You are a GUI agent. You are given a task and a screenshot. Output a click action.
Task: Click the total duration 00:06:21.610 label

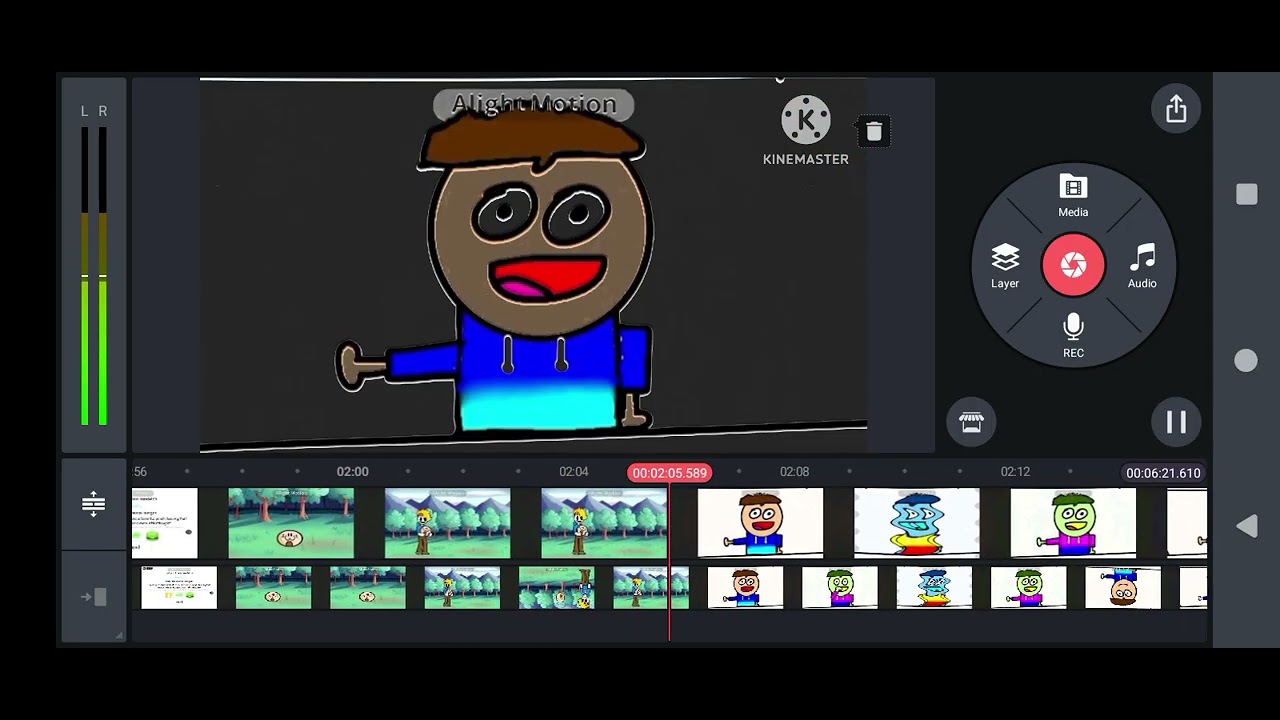coord(1163,473)
